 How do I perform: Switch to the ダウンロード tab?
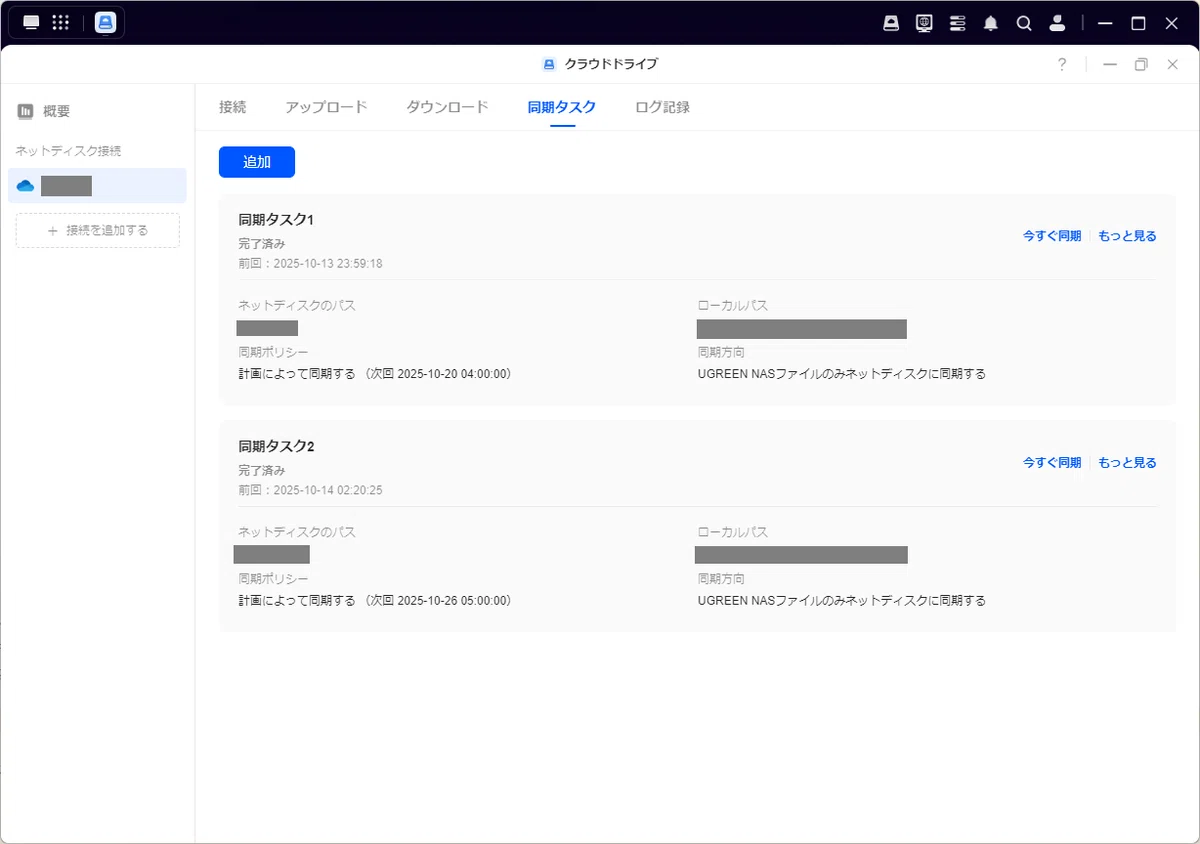[447, 107]
